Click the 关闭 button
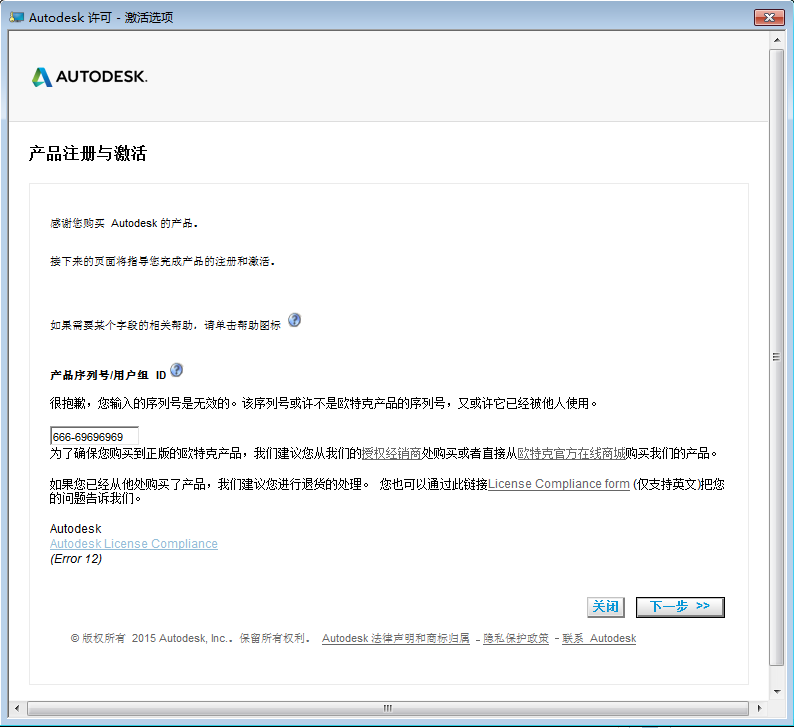This screenshot has height=728, width=794. click(x=606, y=607)
